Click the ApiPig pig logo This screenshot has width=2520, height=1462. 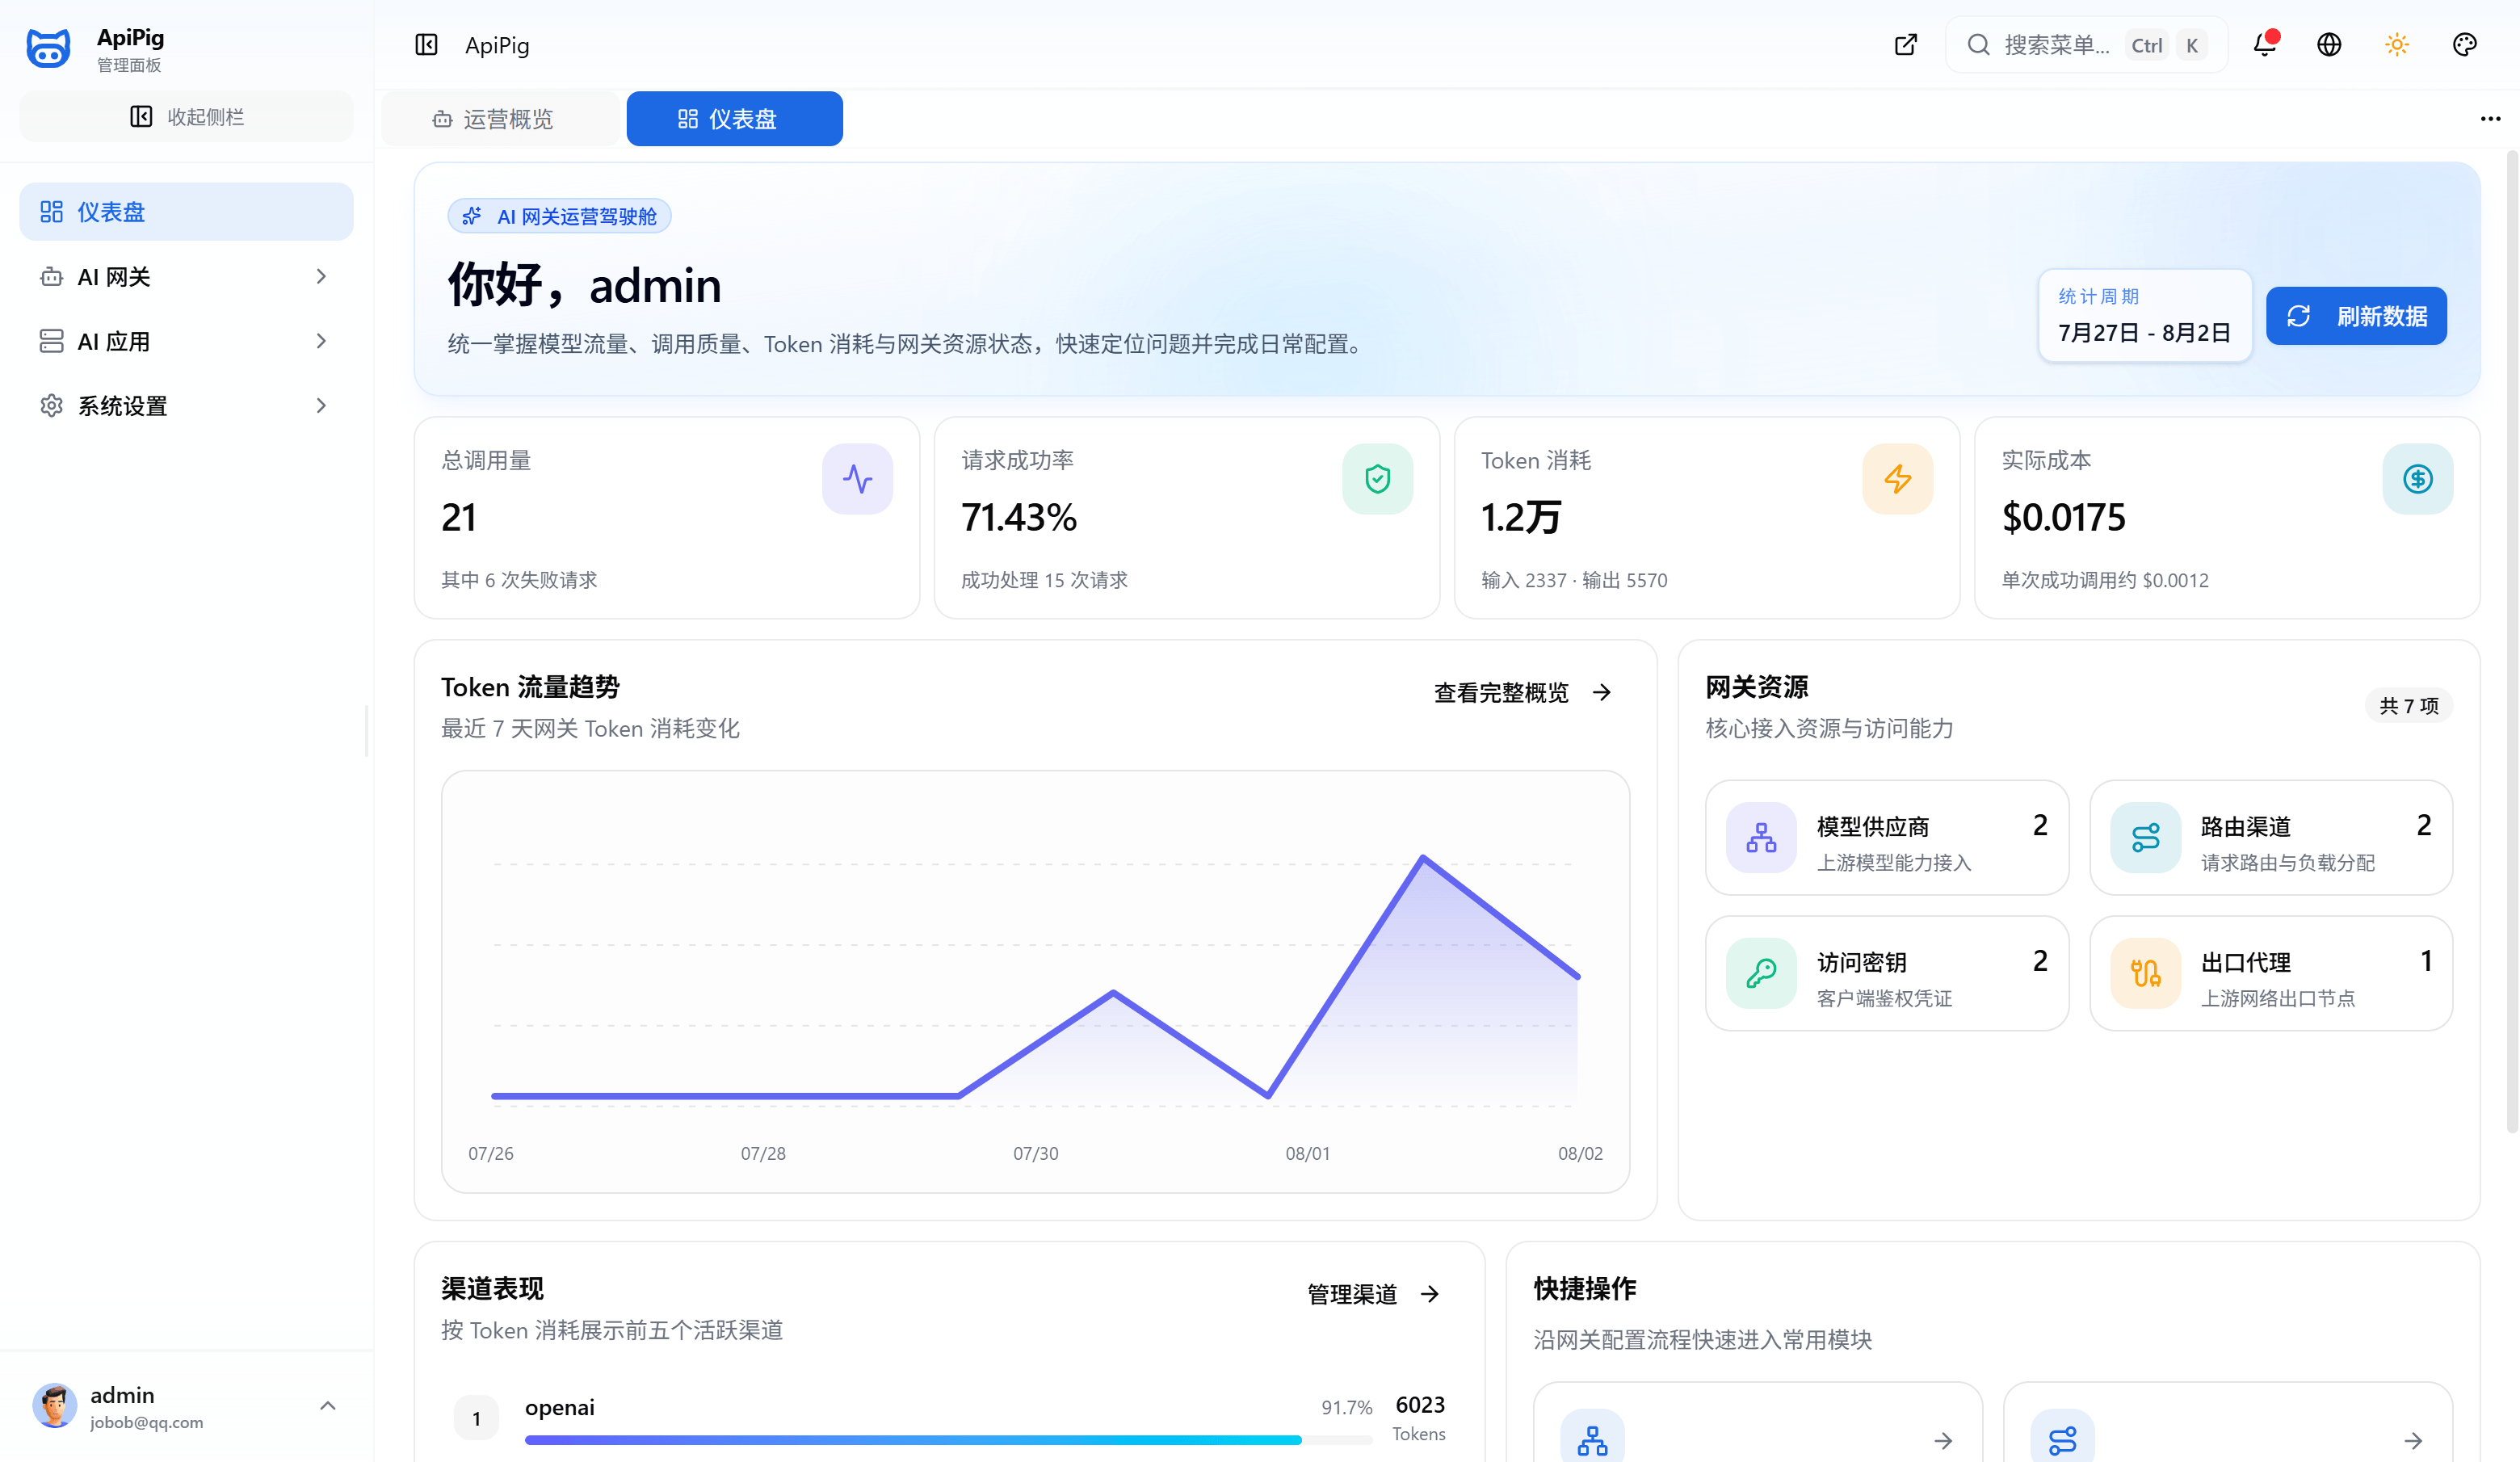pyautogui.click(x=48, y=47)
